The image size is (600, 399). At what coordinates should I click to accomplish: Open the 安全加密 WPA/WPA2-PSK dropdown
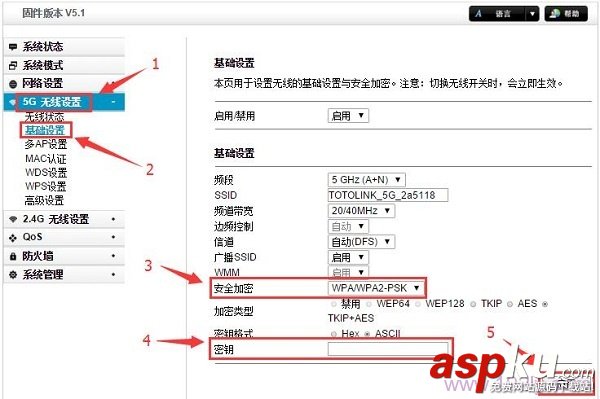376,288
